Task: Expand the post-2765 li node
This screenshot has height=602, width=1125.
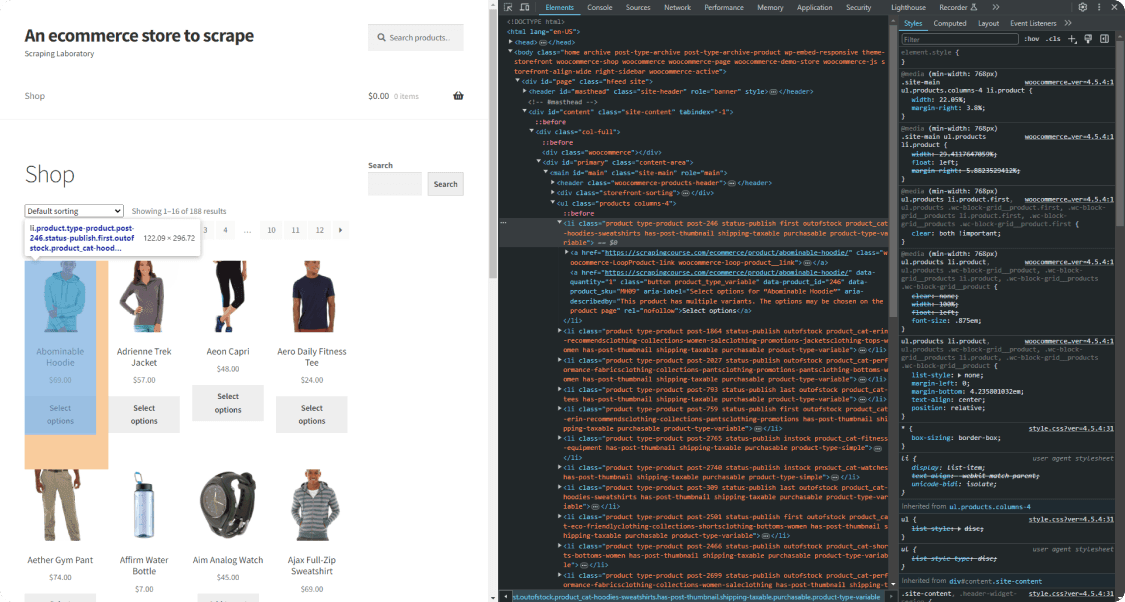Action: [x=560, y=438]
